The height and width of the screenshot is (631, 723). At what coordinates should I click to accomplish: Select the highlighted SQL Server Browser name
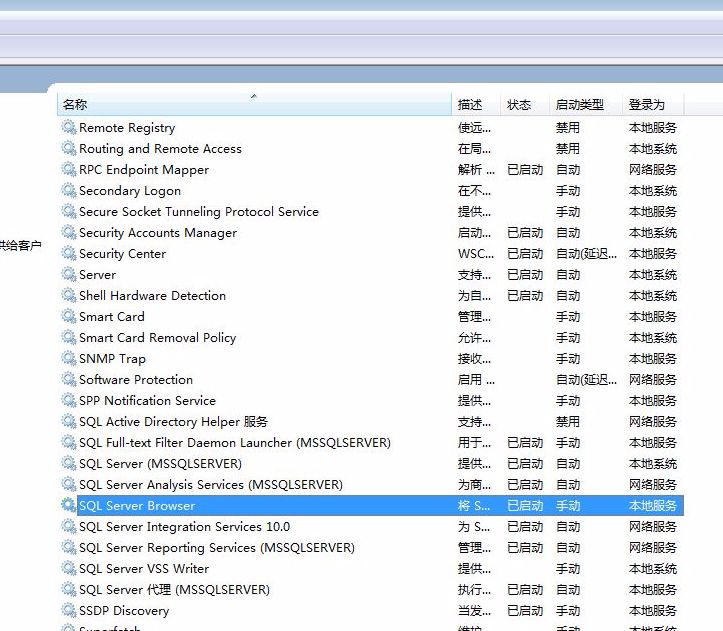coord(137,506)
